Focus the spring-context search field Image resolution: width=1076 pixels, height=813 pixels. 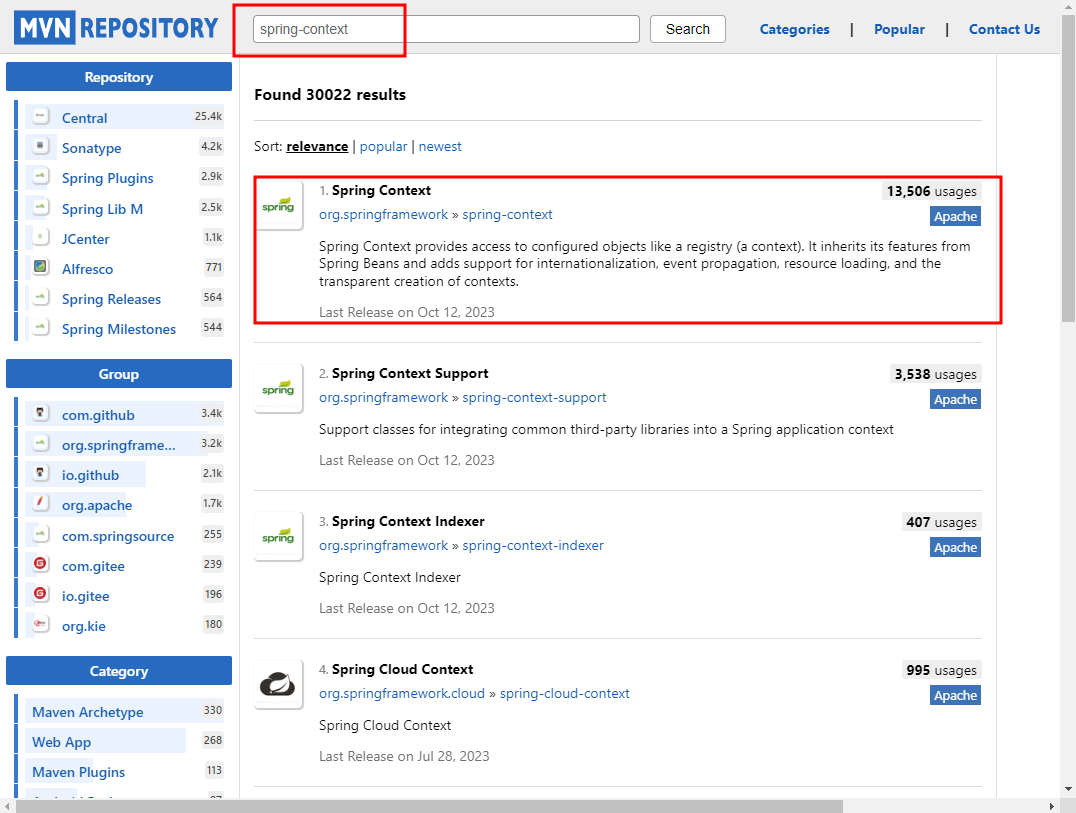[x=446, y=30]
